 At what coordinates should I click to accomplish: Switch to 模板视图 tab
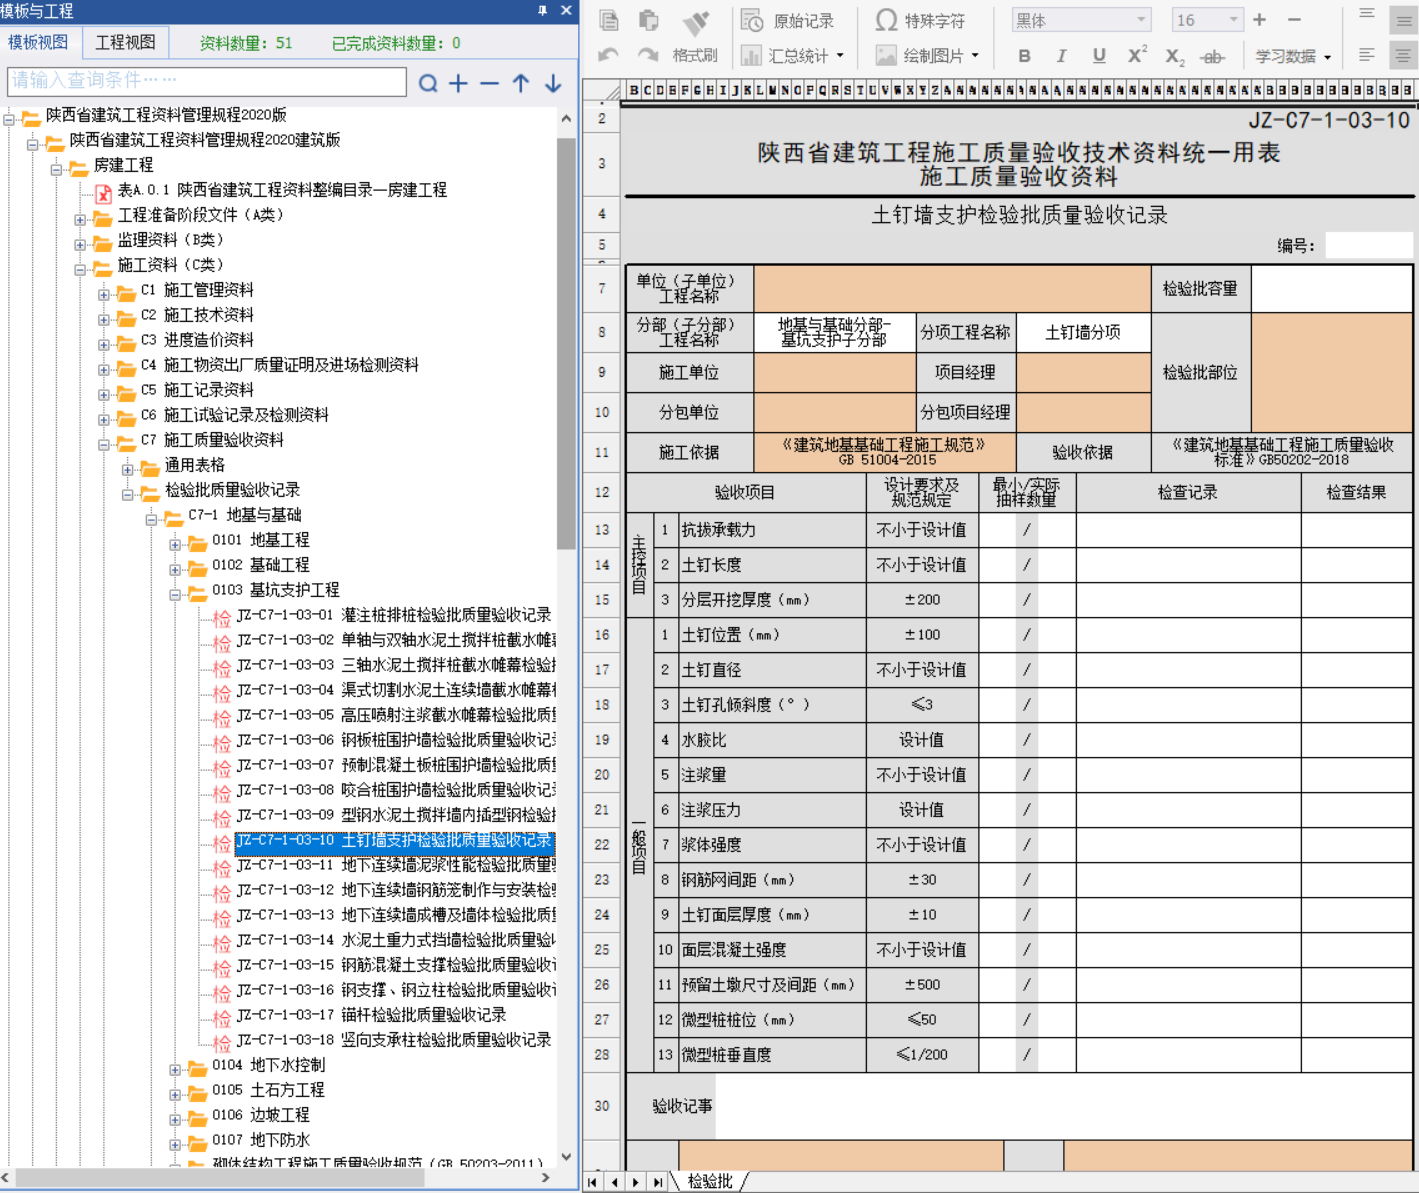click(x=38, y=42)
